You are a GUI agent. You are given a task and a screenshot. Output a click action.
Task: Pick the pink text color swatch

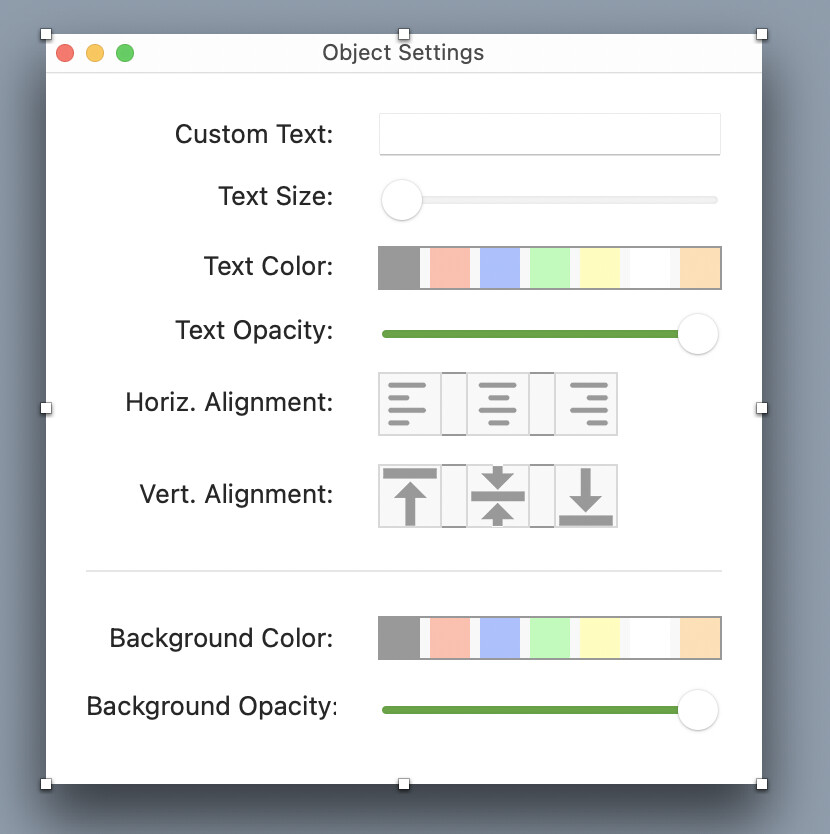[x=449, y=268]
